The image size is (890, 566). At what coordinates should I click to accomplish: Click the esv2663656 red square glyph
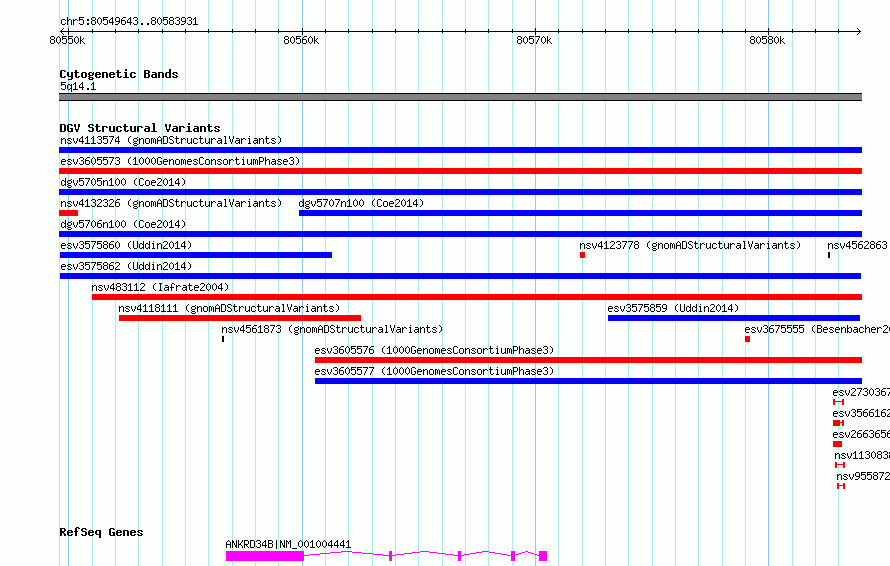click(837, 444)
